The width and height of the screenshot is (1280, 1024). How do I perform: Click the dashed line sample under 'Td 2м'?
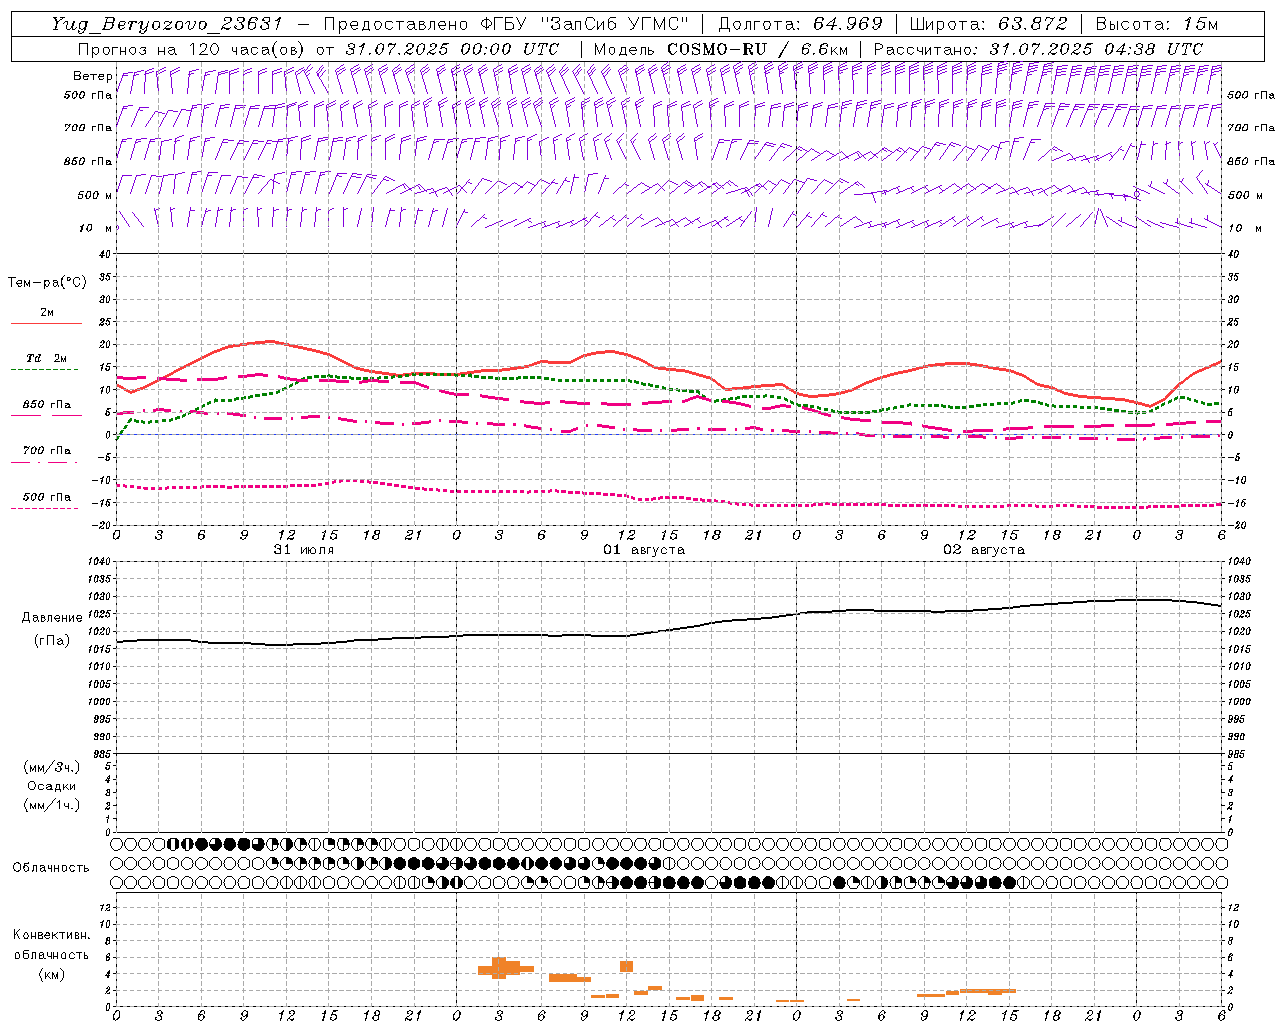coord(44,370)
